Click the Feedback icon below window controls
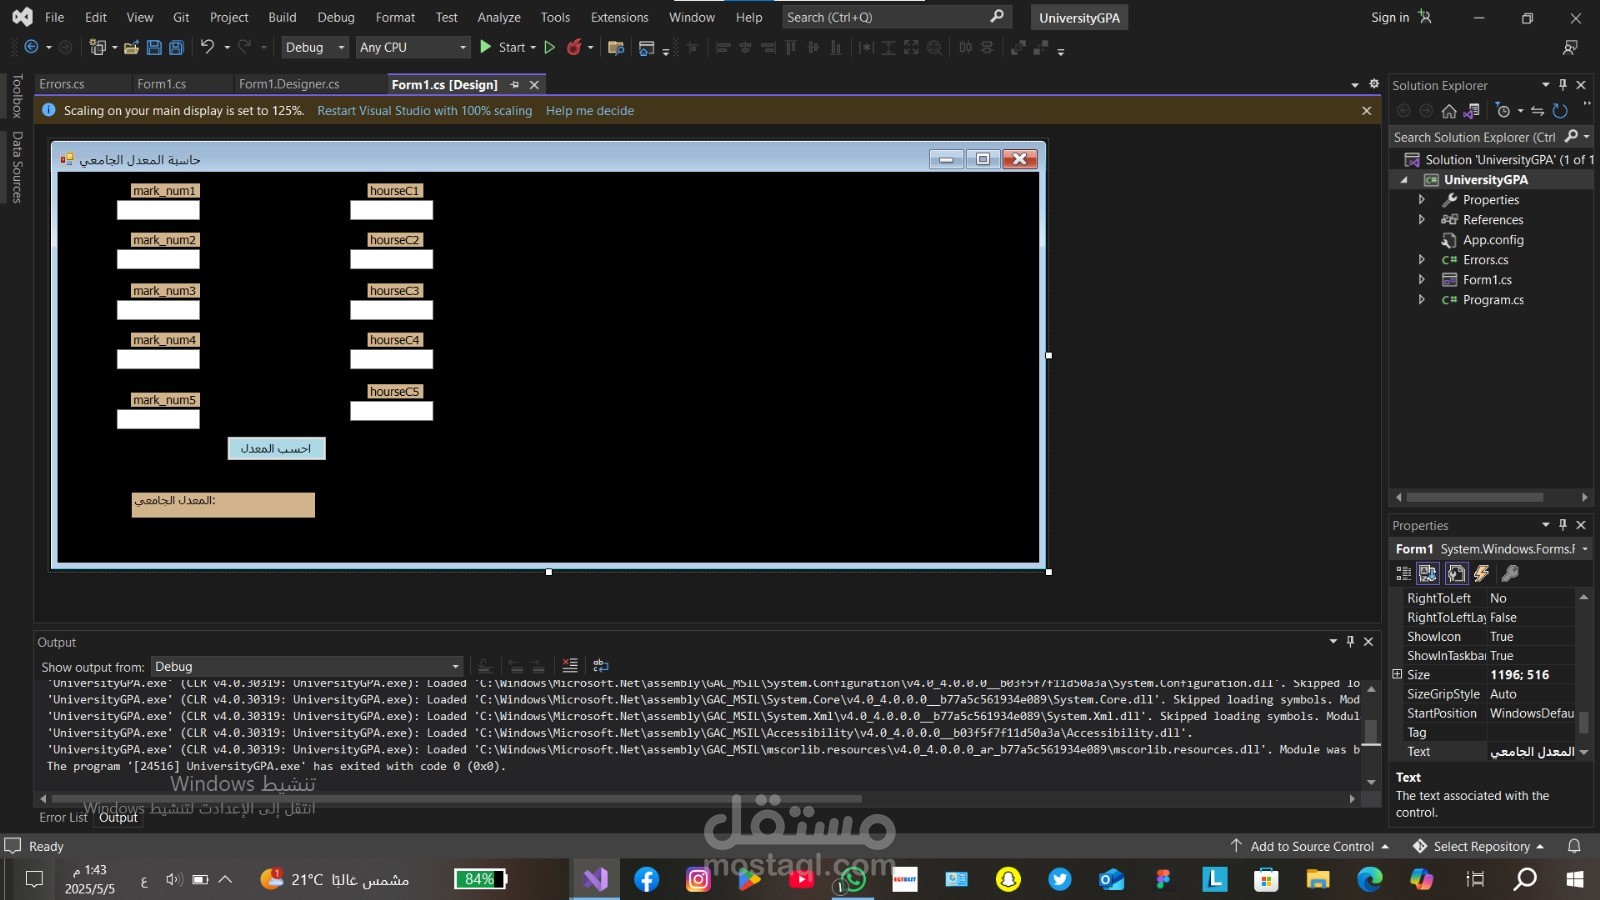This screenshot has height=900, width=1600. point(1570,47)
